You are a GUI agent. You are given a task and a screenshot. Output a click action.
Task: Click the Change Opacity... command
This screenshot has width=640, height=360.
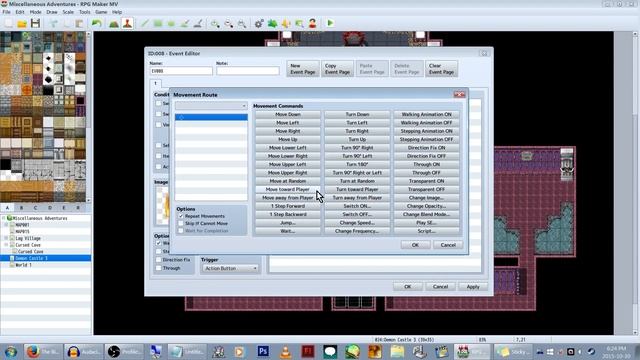tap(427, 206)
